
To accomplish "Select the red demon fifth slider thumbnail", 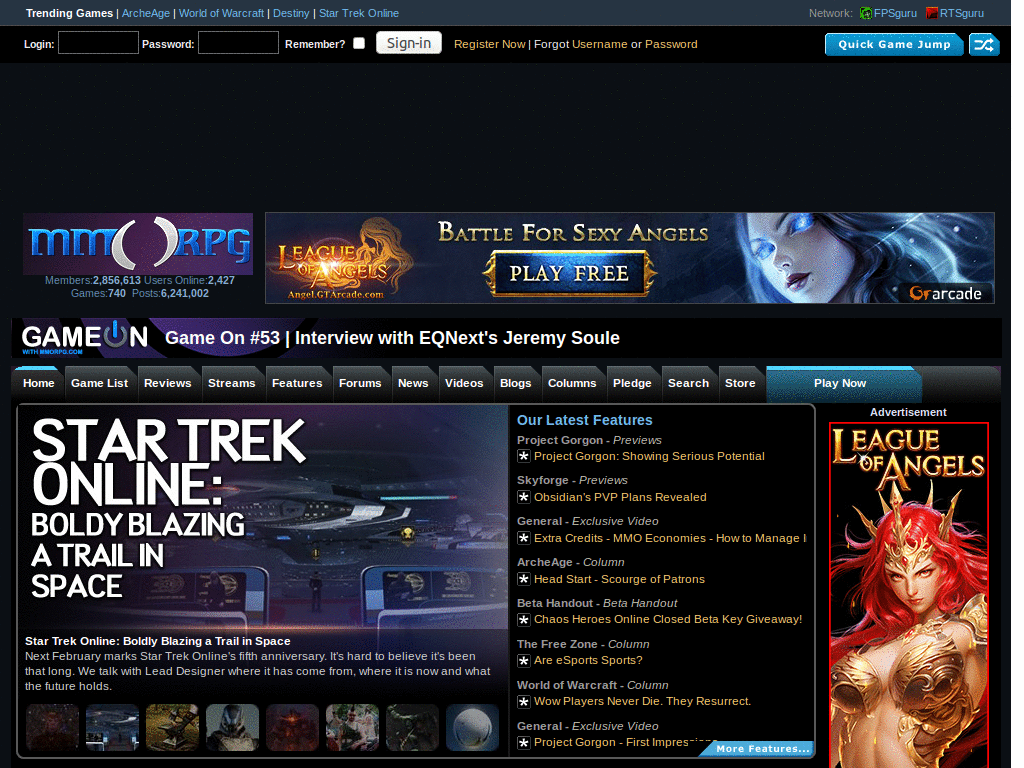I will click(293, 727).
